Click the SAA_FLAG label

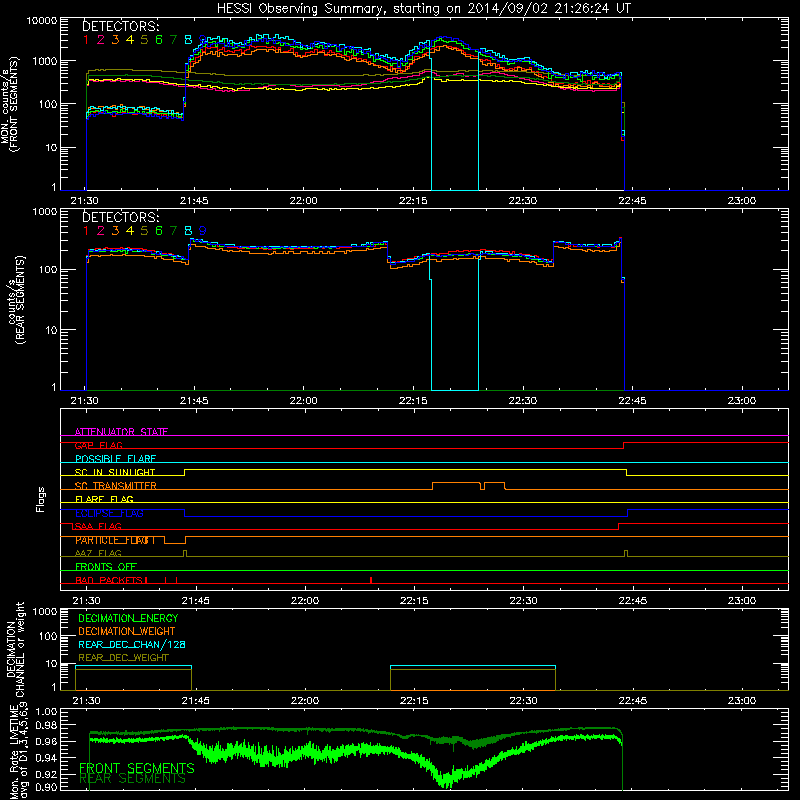point(98,526)
